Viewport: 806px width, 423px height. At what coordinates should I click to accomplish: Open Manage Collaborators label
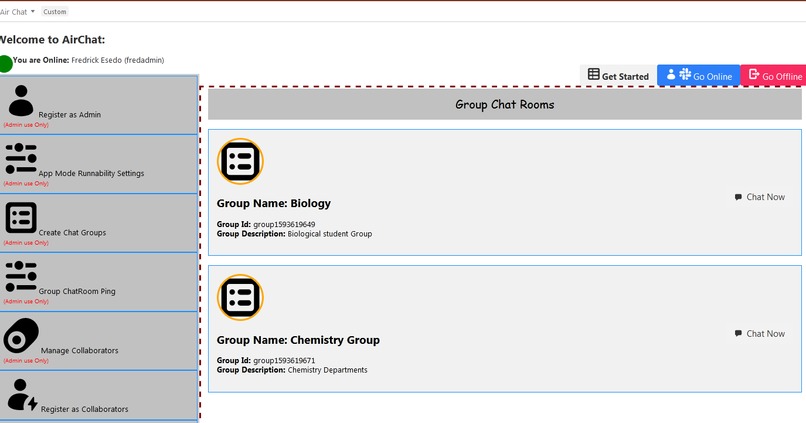pyautogui.click(x=80, y=350)
